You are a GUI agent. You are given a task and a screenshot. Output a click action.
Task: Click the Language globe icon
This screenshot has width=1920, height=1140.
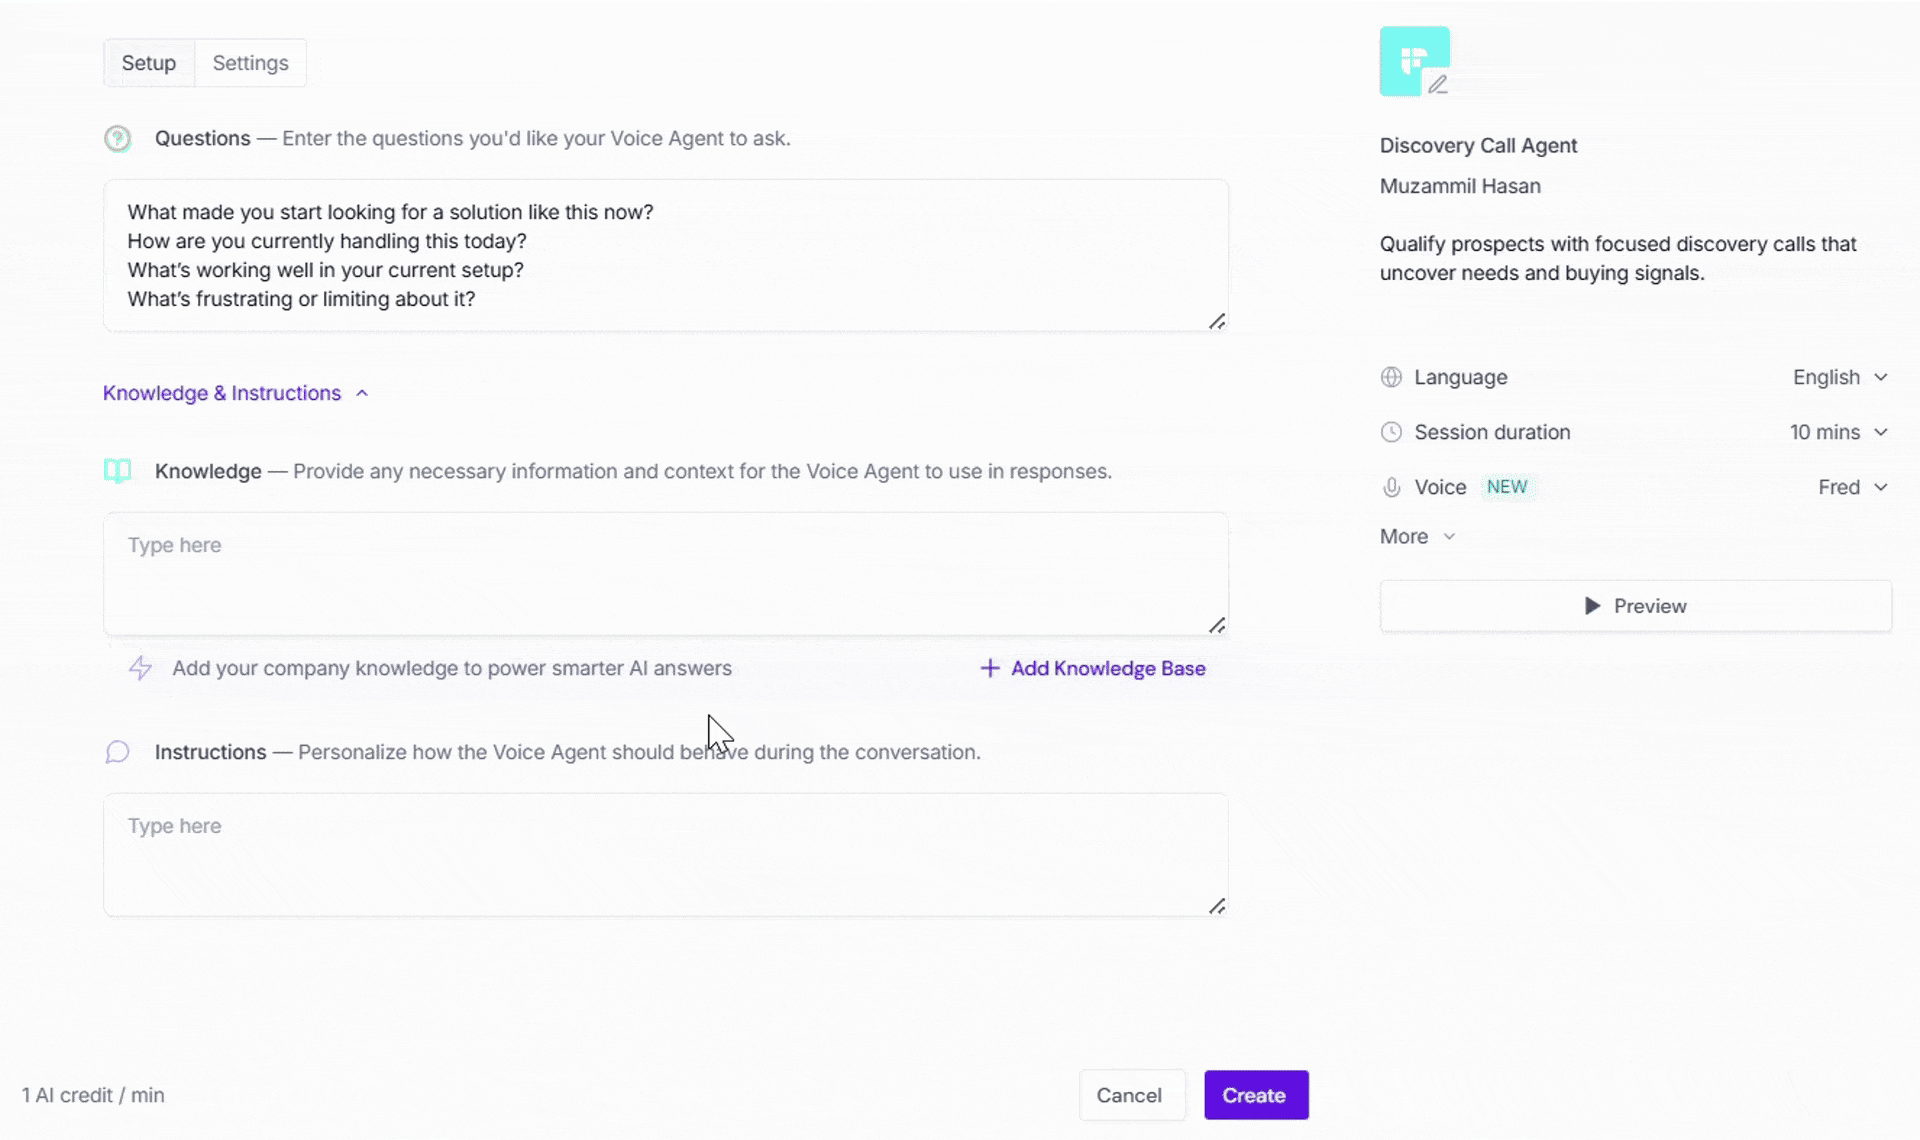click(x=1391, y=377)
